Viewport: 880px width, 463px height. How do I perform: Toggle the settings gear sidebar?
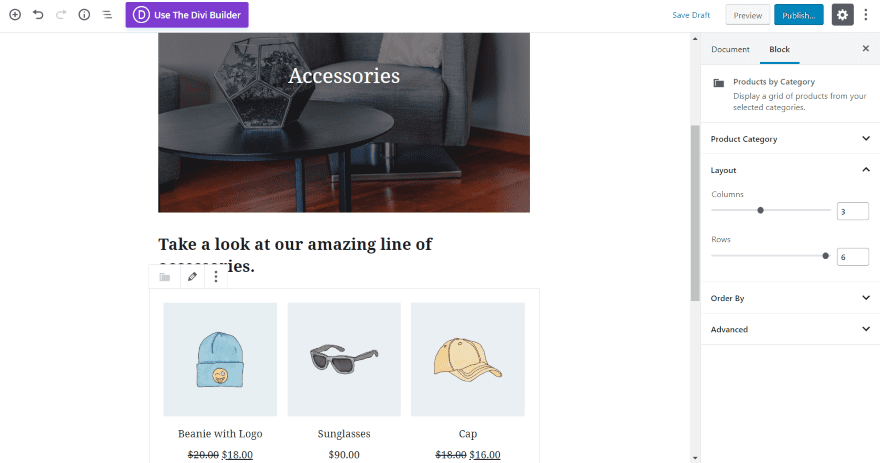(842, 15)
